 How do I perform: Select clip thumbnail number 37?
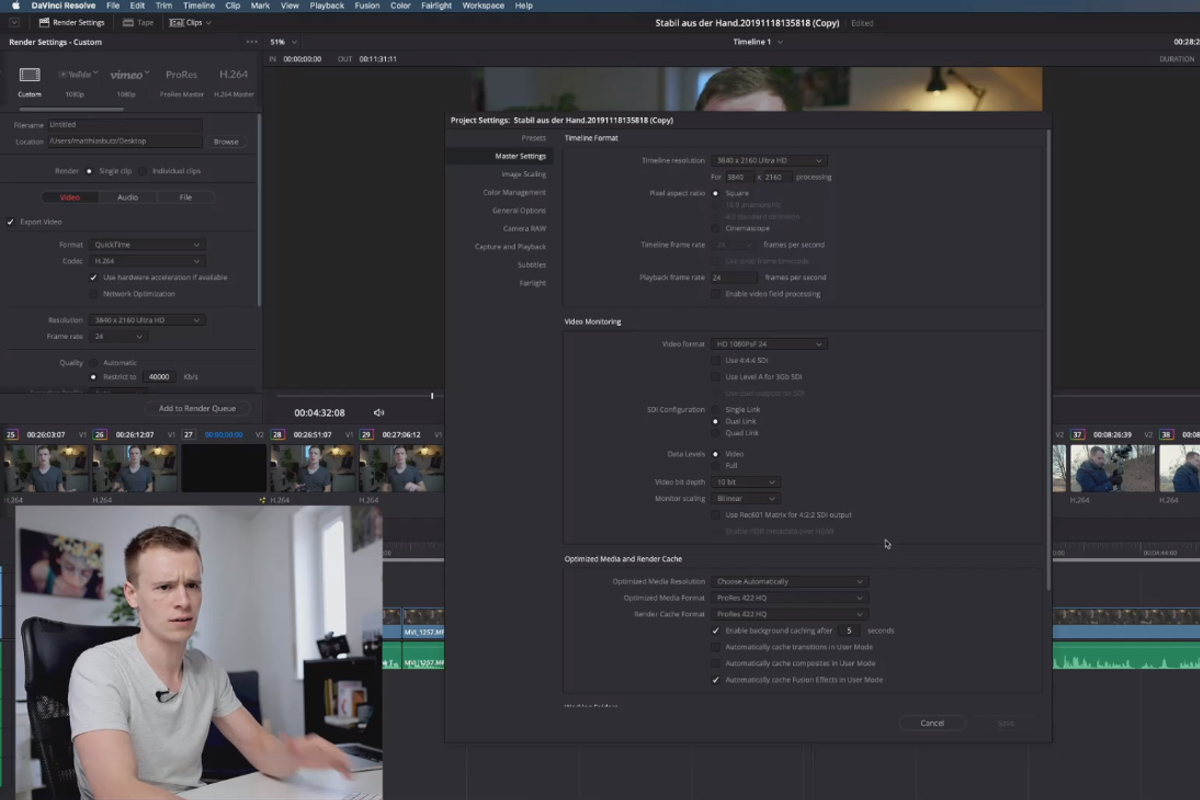pyautogui.click(x=1112, y=468)
